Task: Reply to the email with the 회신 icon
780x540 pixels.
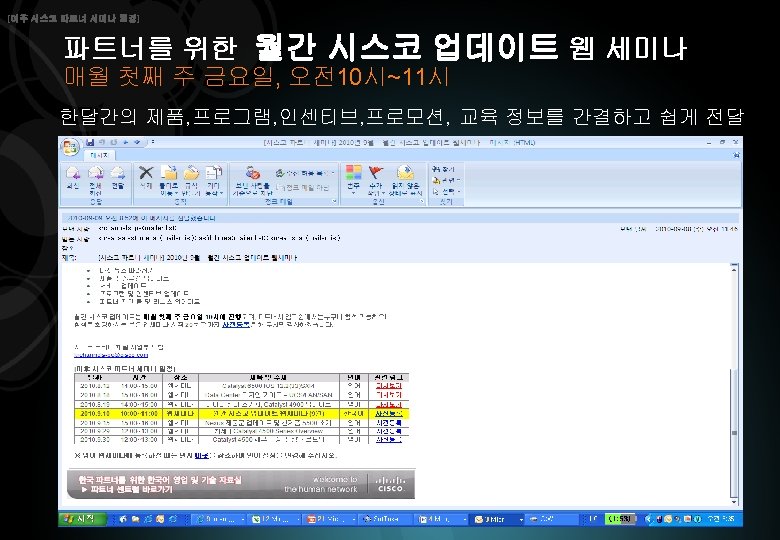Action: 73,179
